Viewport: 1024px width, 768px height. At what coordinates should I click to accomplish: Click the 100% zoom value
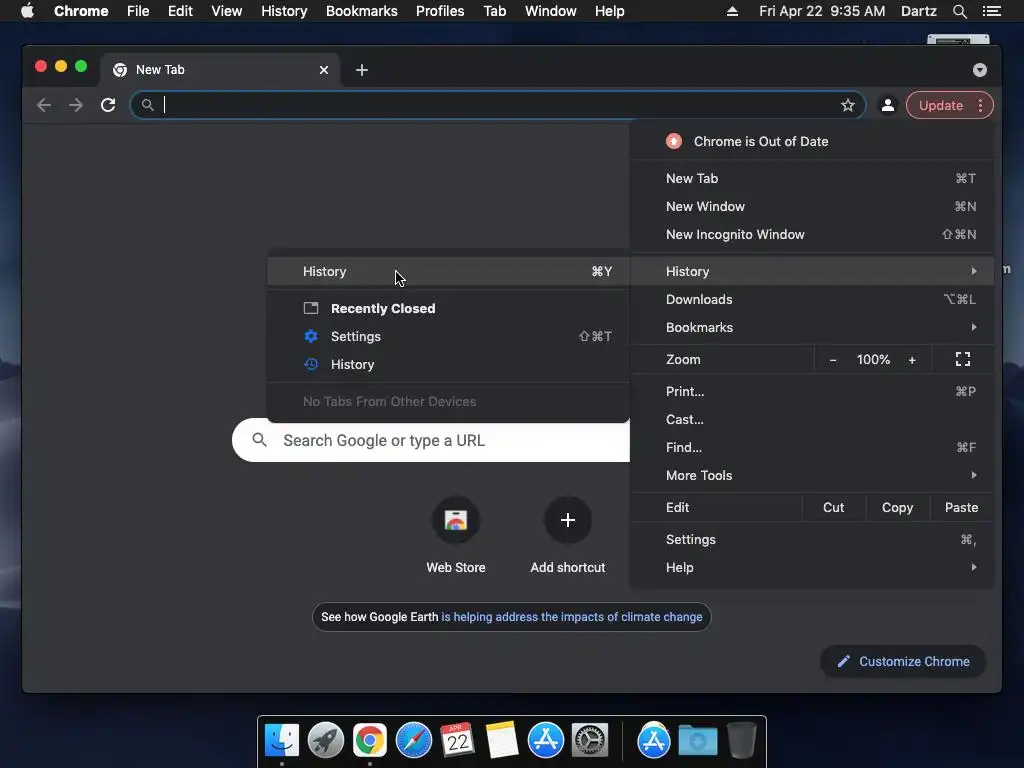pyautogui.click(x=873, y=360)
